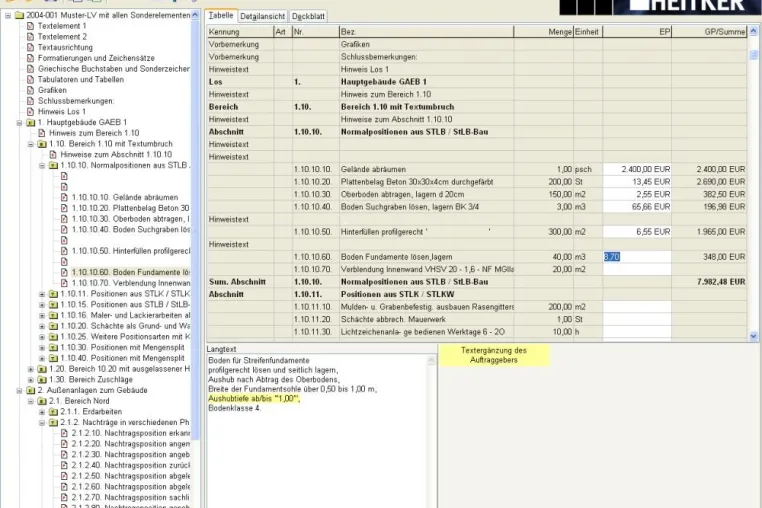
Task: Click folder icon of 2004-001 Muster-LV root
Action: tap(19, 16)
